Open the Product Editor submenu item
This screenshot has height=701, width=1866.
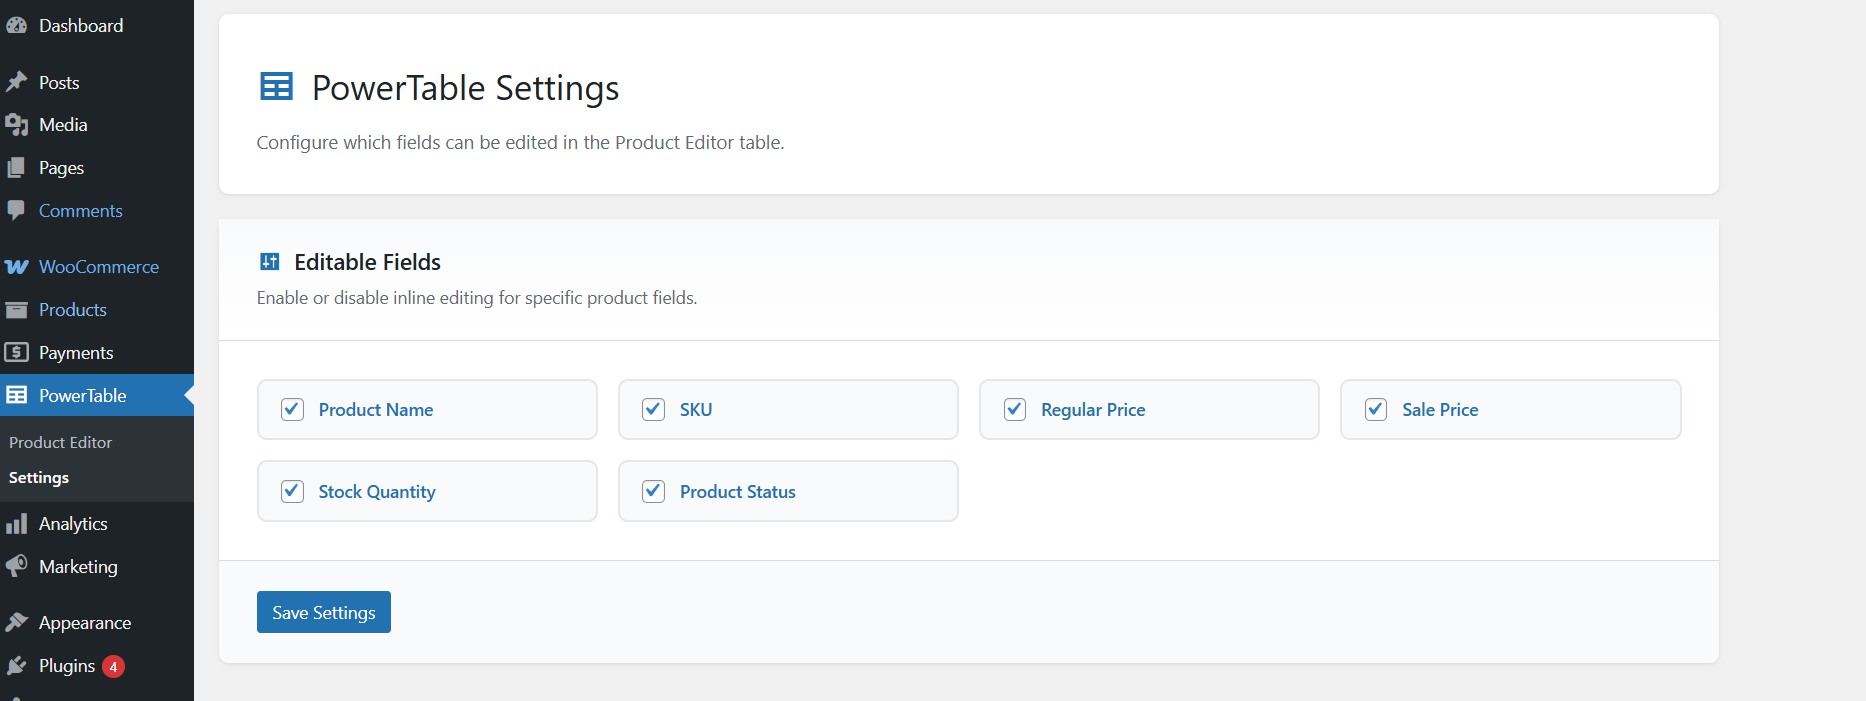[x=60, y=442]
